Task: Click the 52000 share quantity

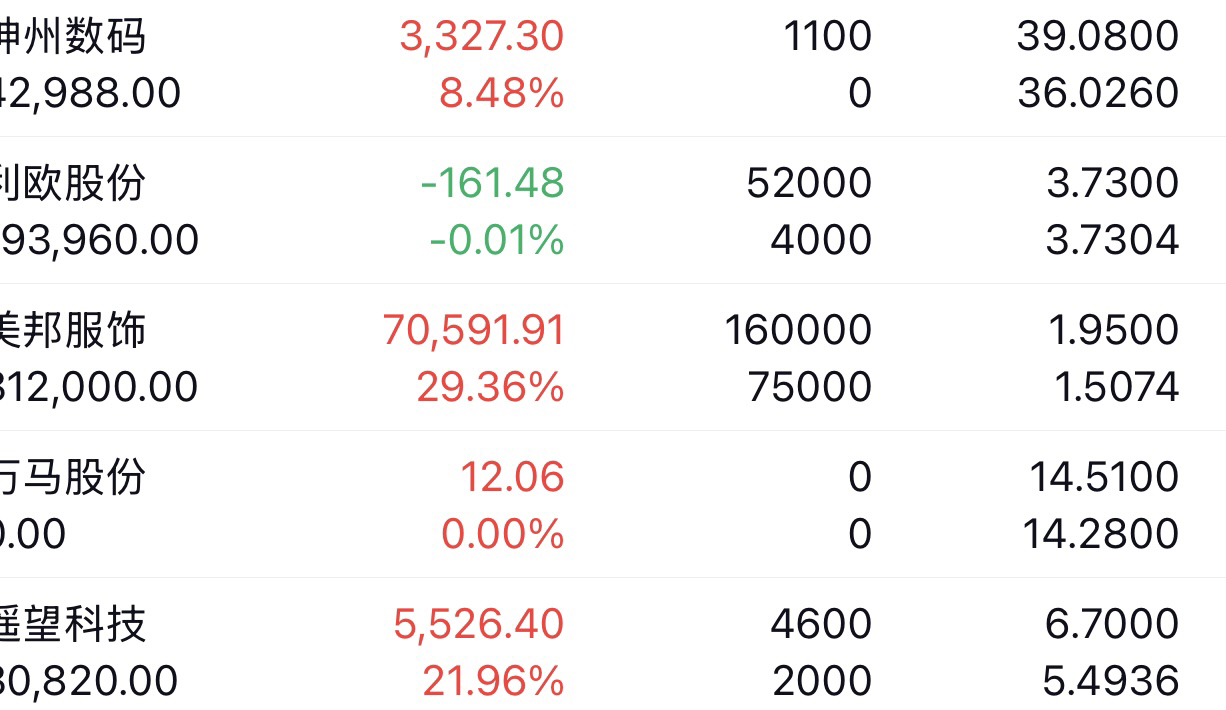Action: pos(809,183)
